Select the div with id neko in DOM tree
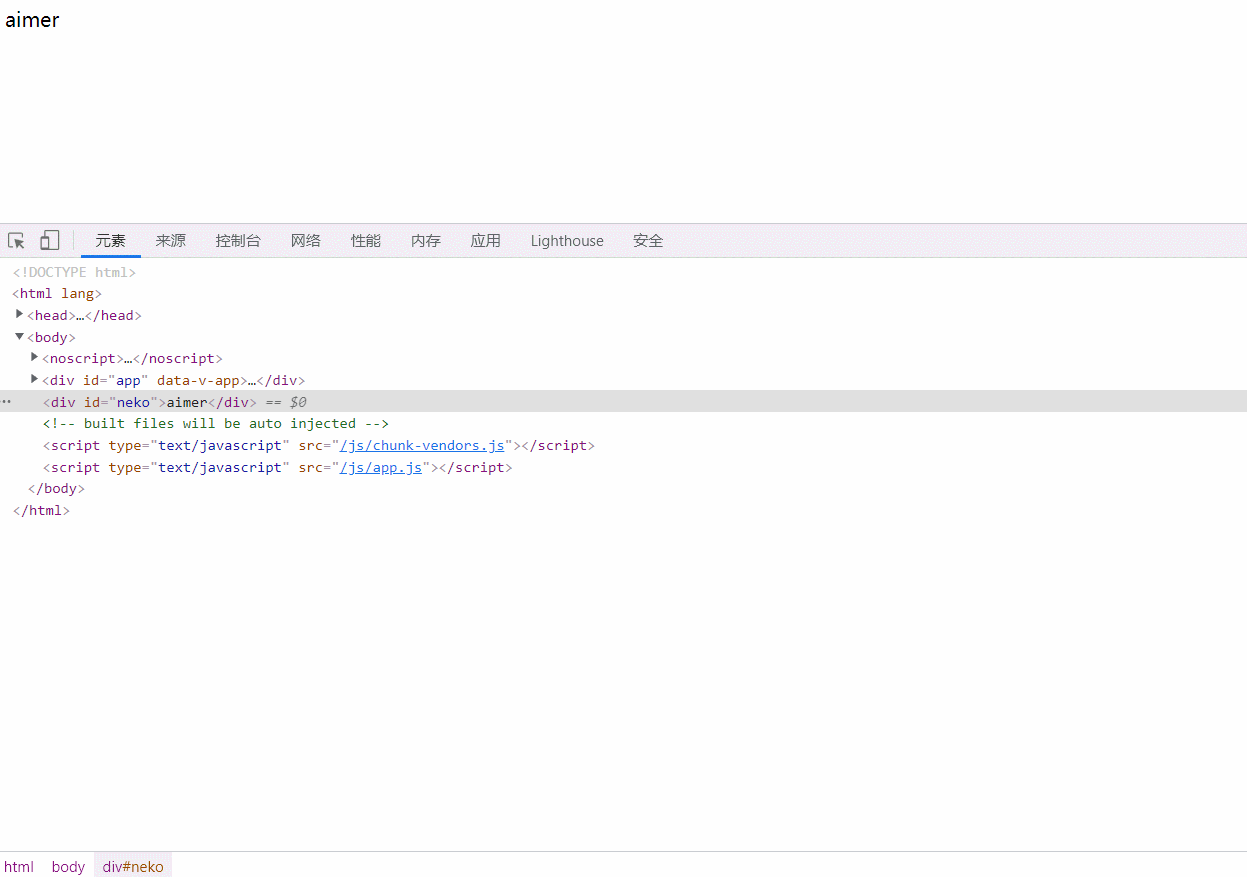The height and width of the screenshot is (877, 1247). 130,401
